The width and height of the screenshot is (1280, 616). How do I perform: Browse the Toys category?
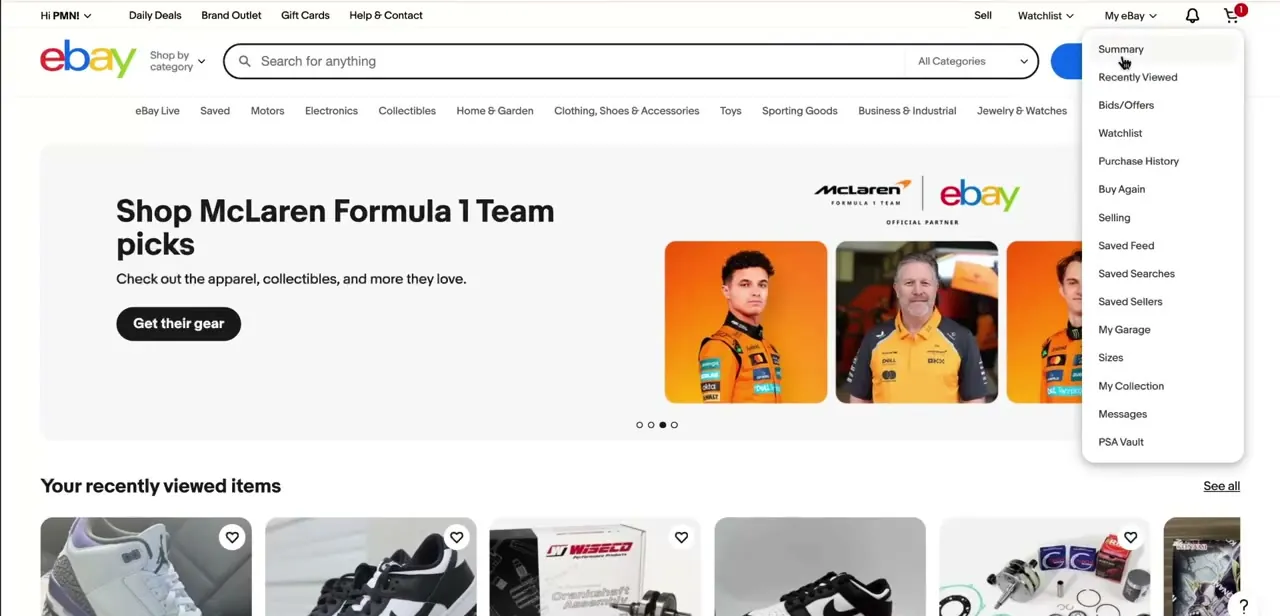[730, 111]
